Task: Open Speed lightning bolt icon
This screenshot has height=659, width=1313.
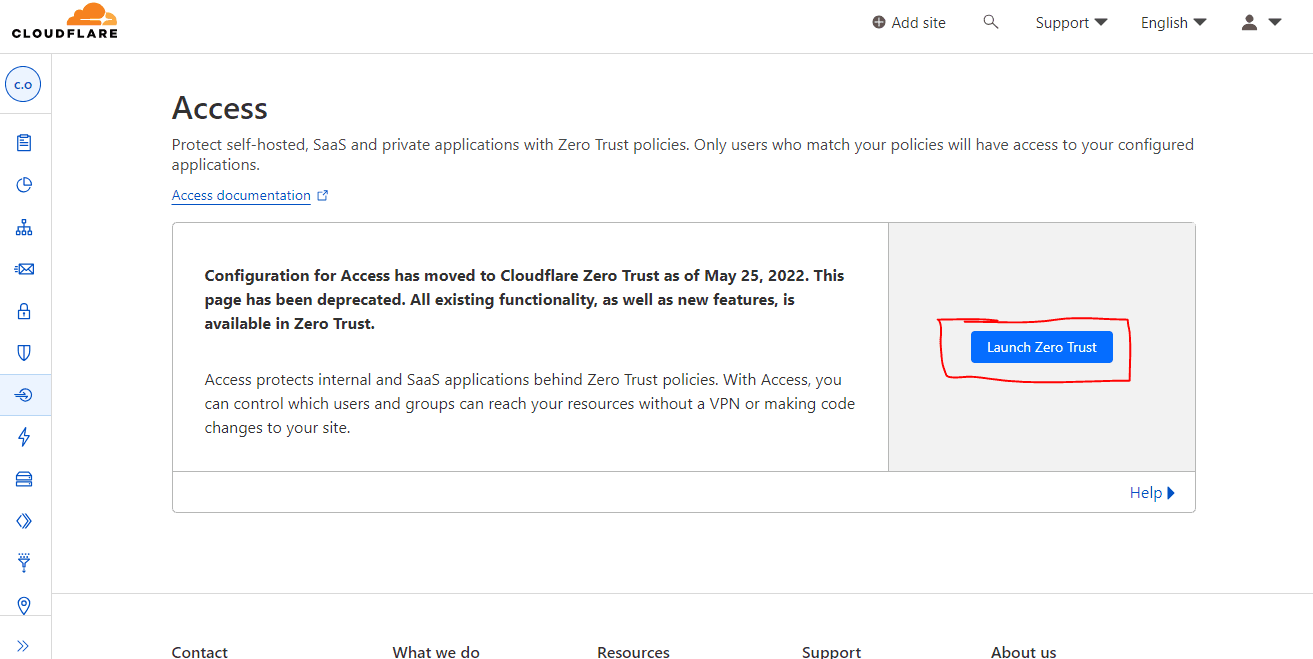Action: pyautogui.click(x=24, y=437)
